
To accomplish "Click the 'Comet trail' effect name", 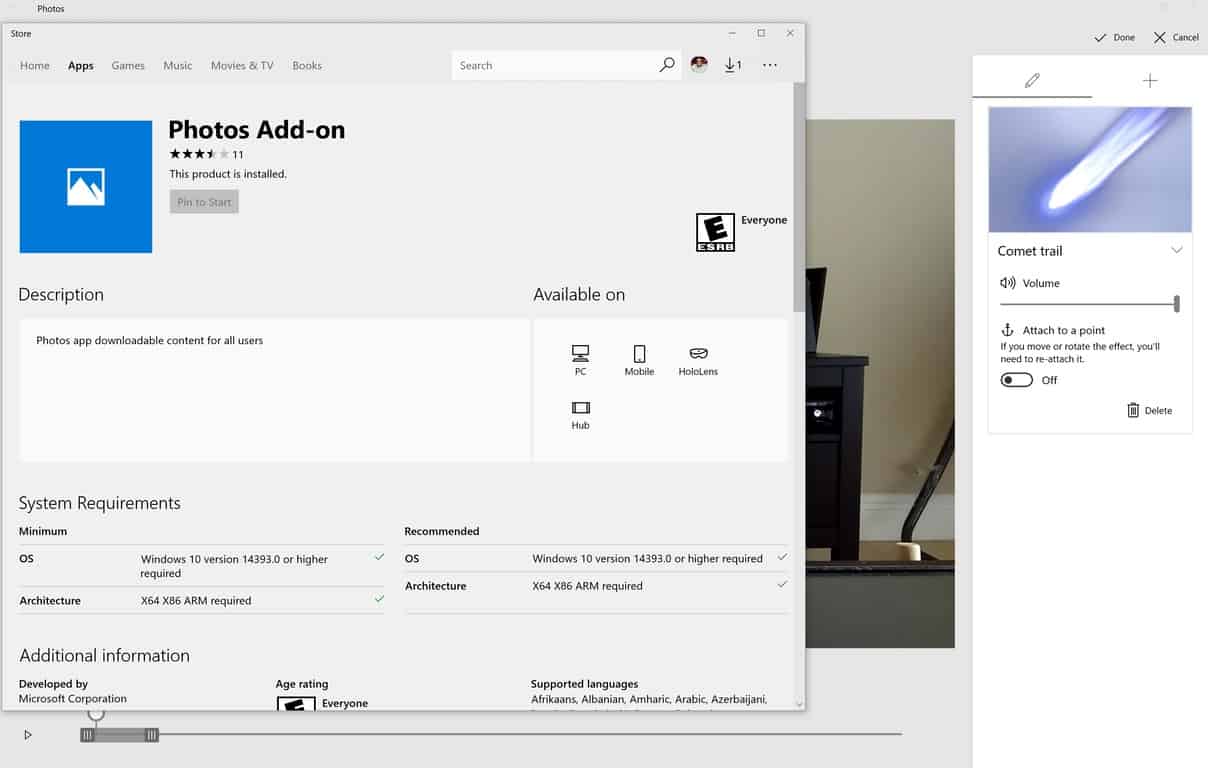I will [x=1030, y=251].
